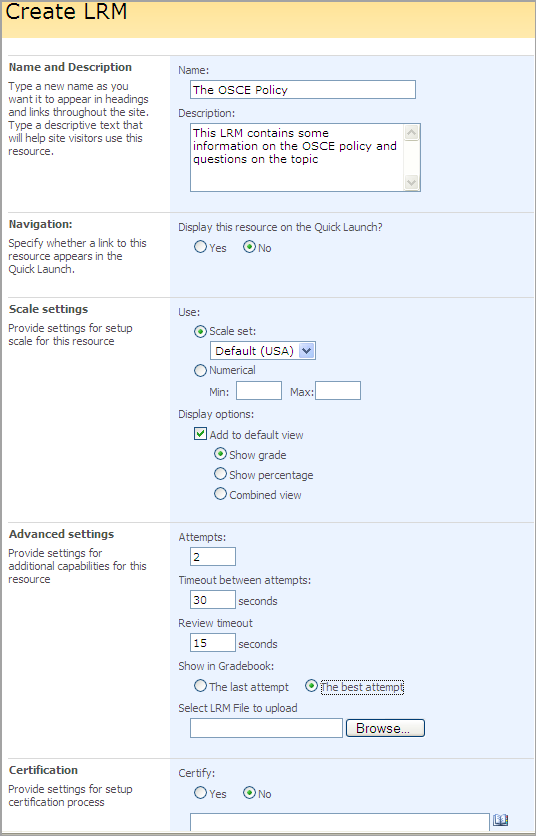Click the Timeout between attempts field
This screenshot has height=837, width=537.
pyautogui.click(x=212, y=599)
